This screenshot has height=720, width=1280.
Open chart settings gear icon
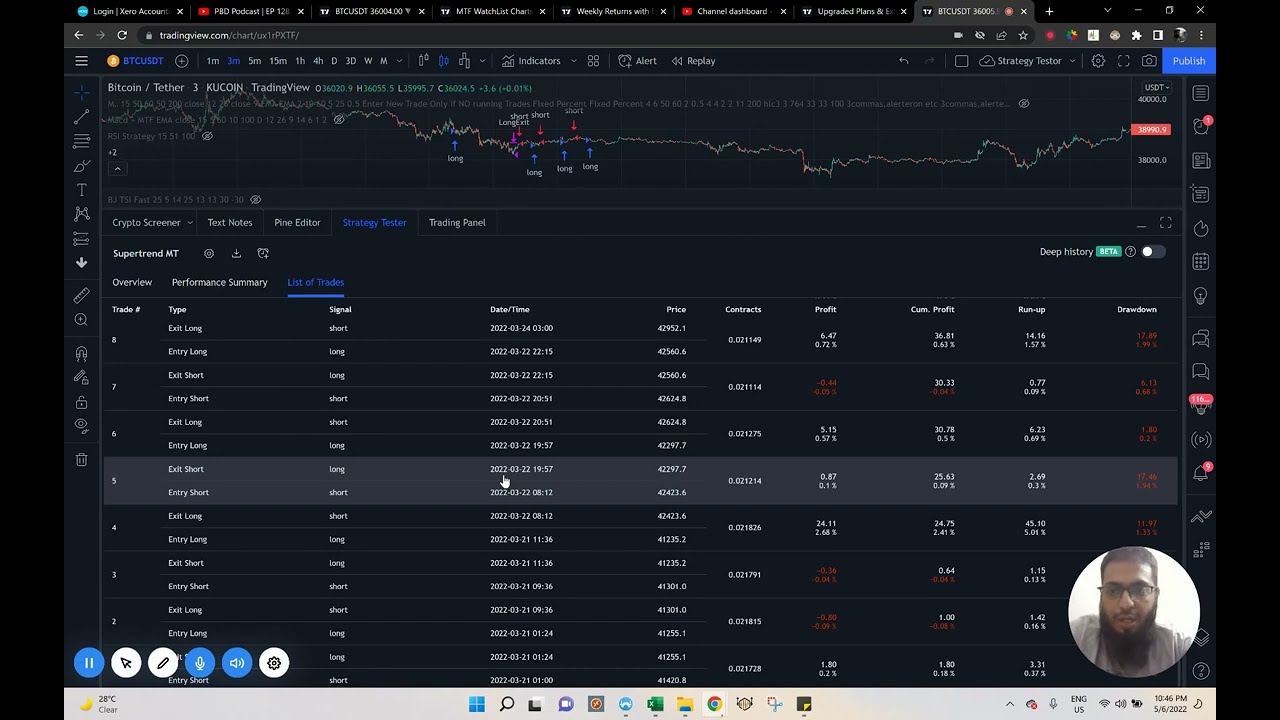click(x=1098, y=61)
